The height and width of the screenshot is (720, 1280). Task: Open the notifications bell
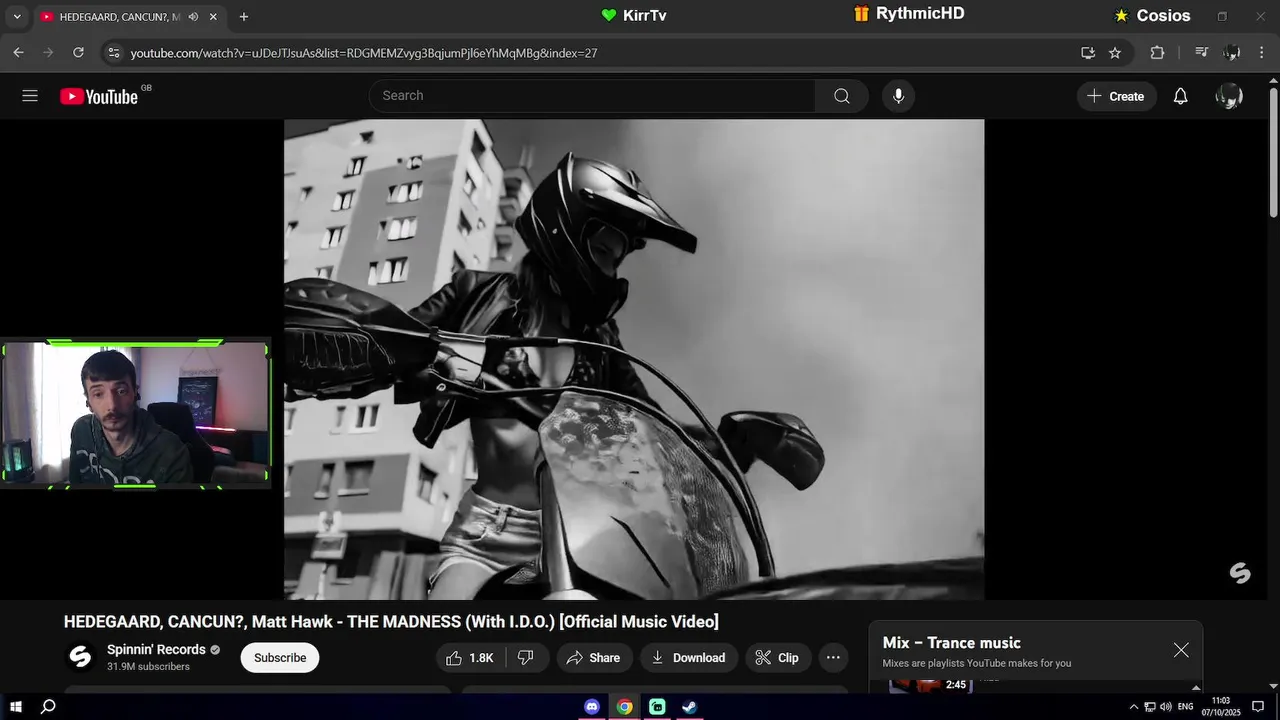(1180, 96)
